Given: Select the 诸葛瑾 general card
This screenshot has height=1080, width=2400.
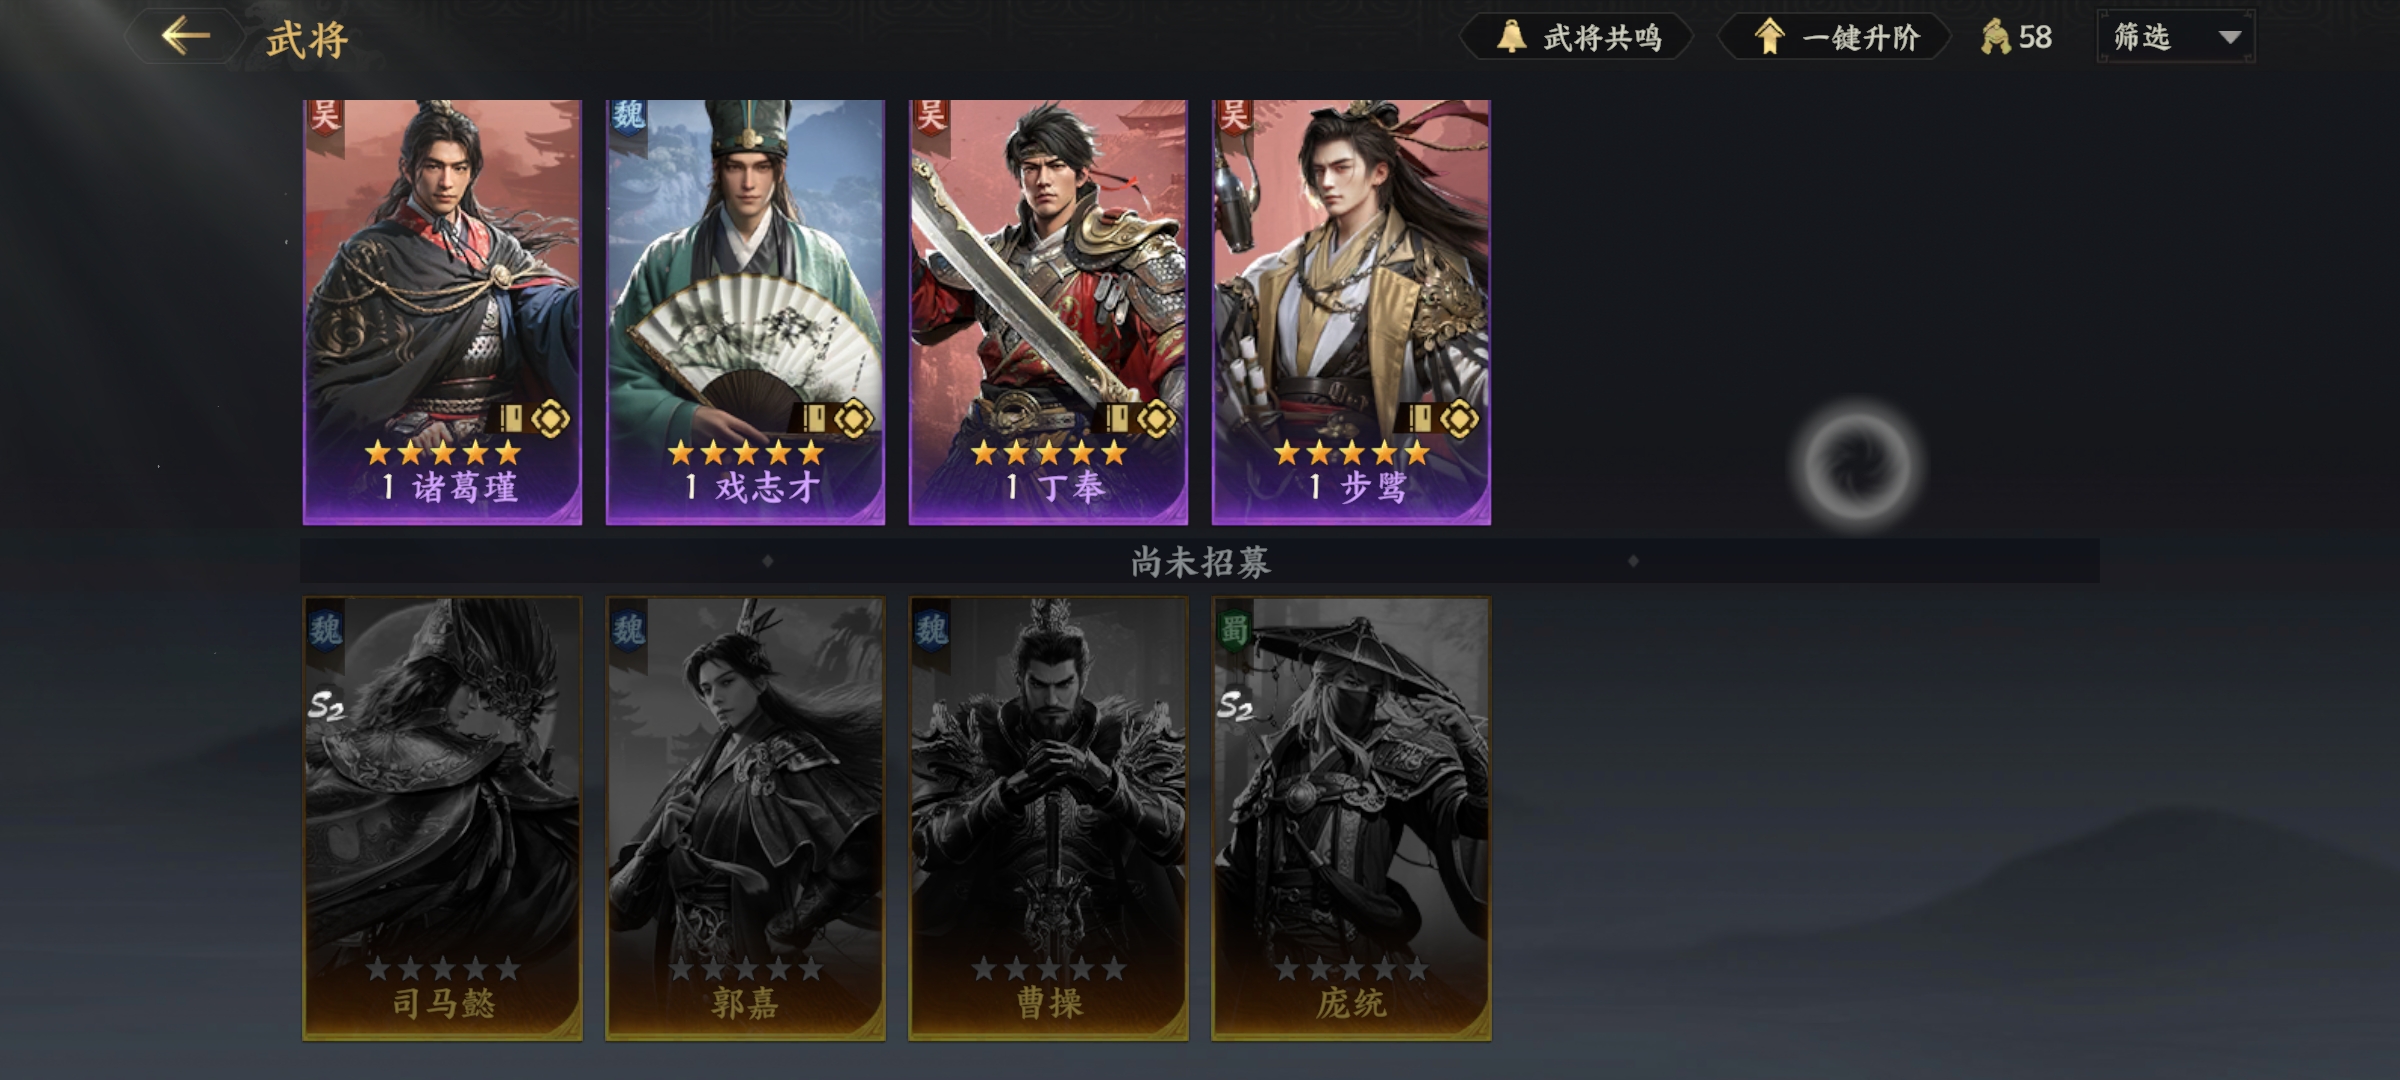Looking at the screenshot, I should coord(442,312).
